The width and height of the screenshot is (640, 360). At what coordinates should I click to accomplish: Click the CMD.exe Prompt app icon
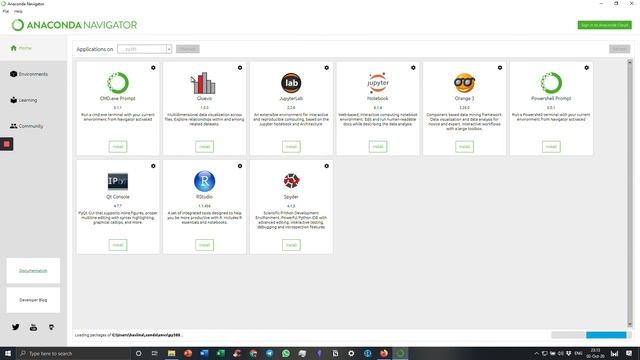118,83
